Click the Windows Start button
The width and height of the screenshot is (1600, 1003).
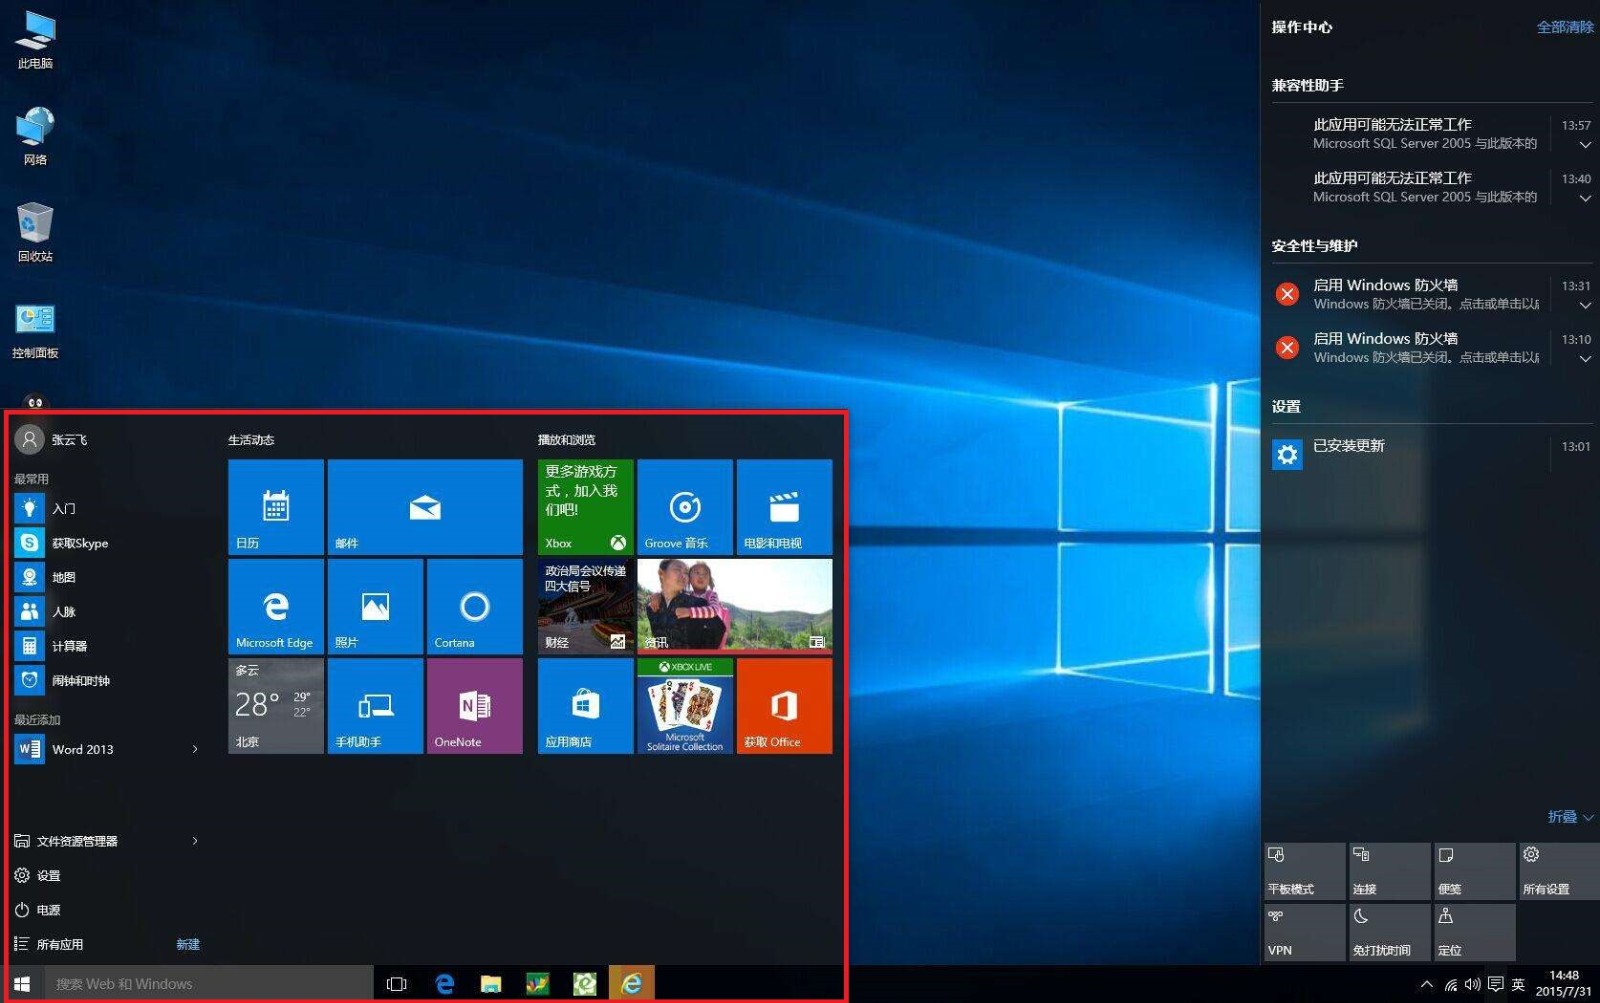tap(22, 984)
